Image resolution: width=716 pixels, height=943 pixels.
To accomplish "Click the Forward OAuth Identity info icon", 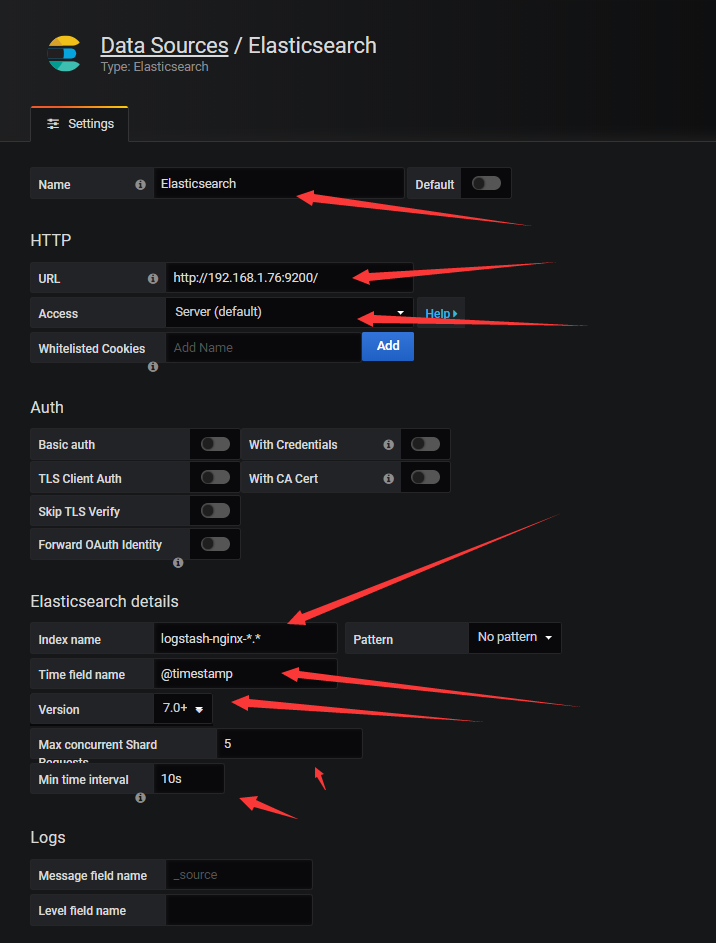I will coord(178,563).
